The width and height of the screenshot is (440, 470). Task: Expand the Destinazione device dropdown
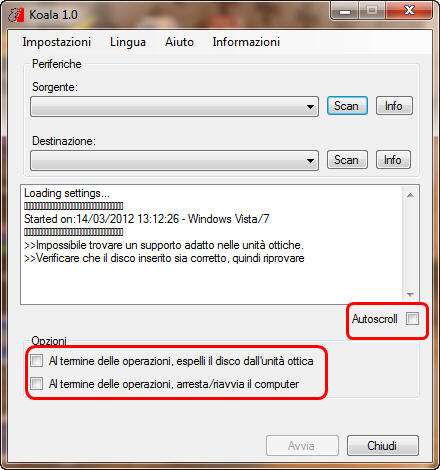(175, 161)
